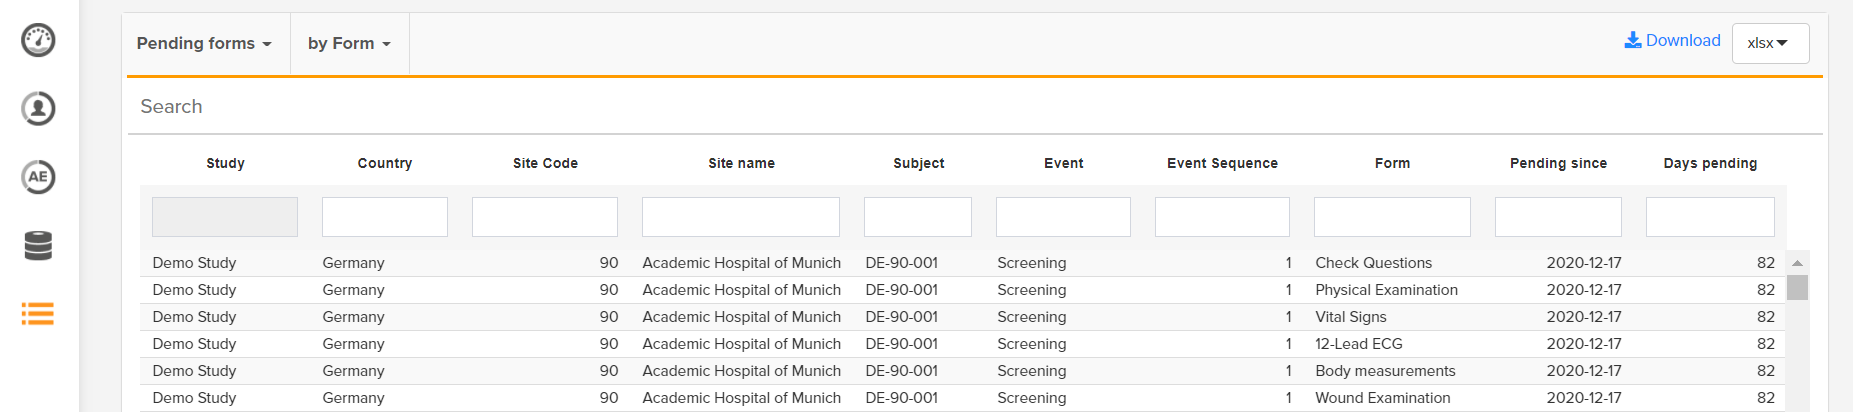Sort by the Country column header
This screenshot has height=412, width=1853.
[x=385, y=163]
